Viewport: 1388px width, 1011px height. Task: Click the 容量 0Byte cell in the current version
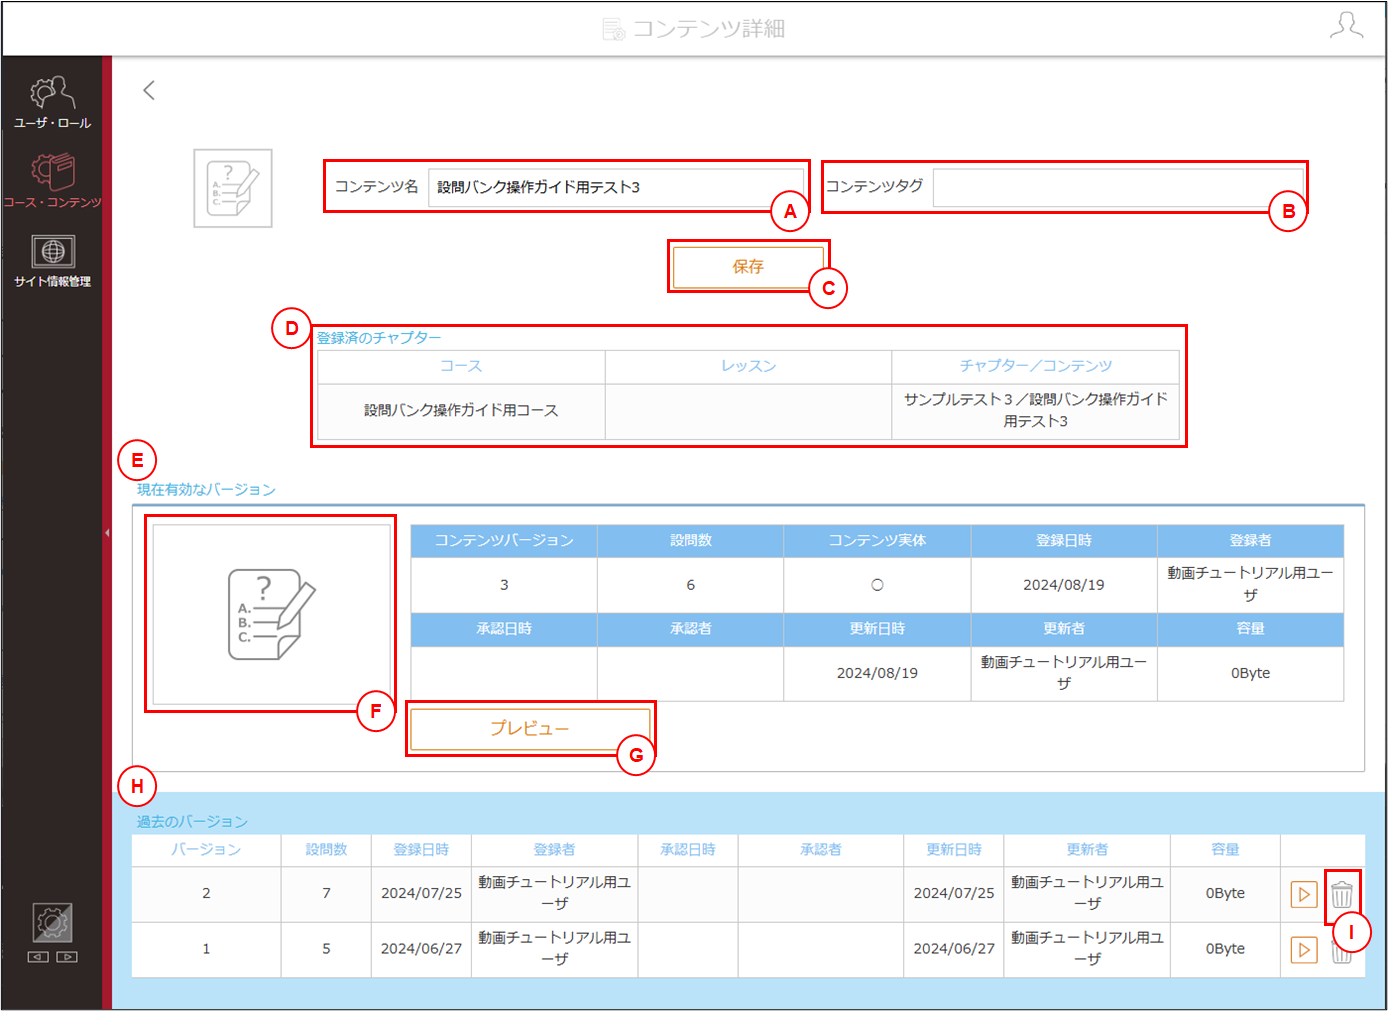tap(1250, 674)
